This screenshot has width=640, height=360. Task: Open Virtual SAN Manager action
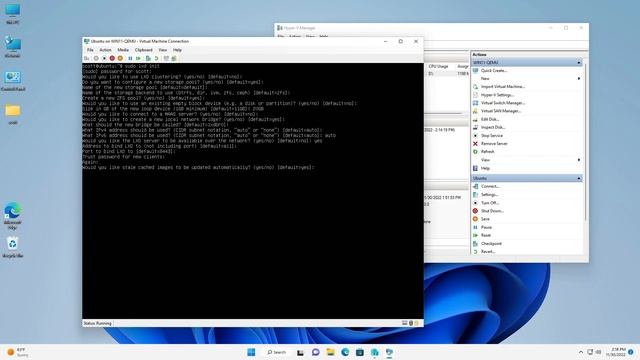click(501, 111)
